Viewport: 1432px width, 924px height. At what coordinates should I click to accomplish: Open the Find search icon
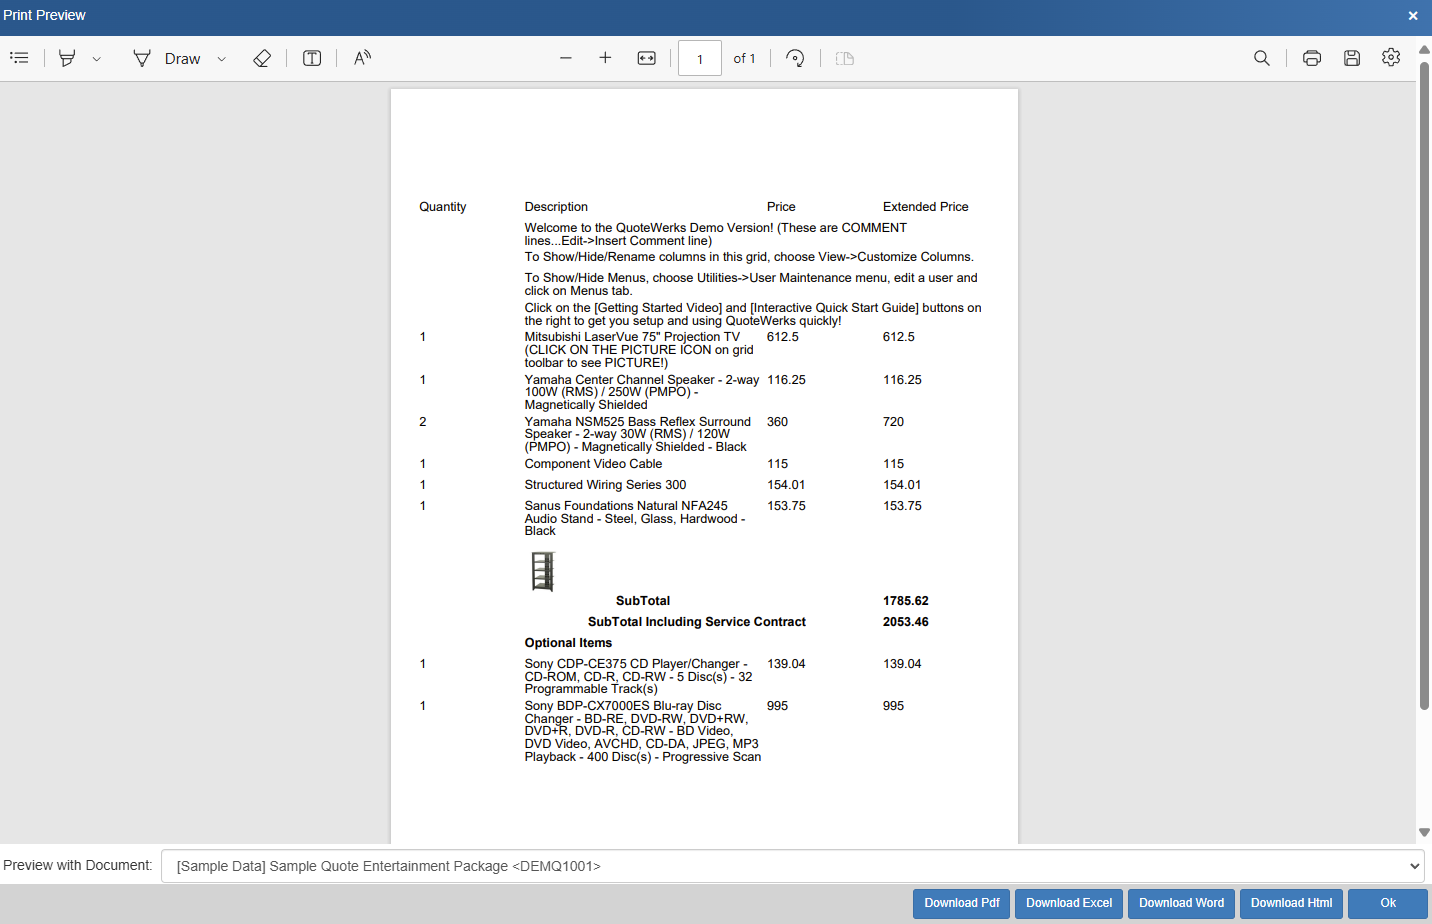pyautogui.click(x=1262, y=58)
